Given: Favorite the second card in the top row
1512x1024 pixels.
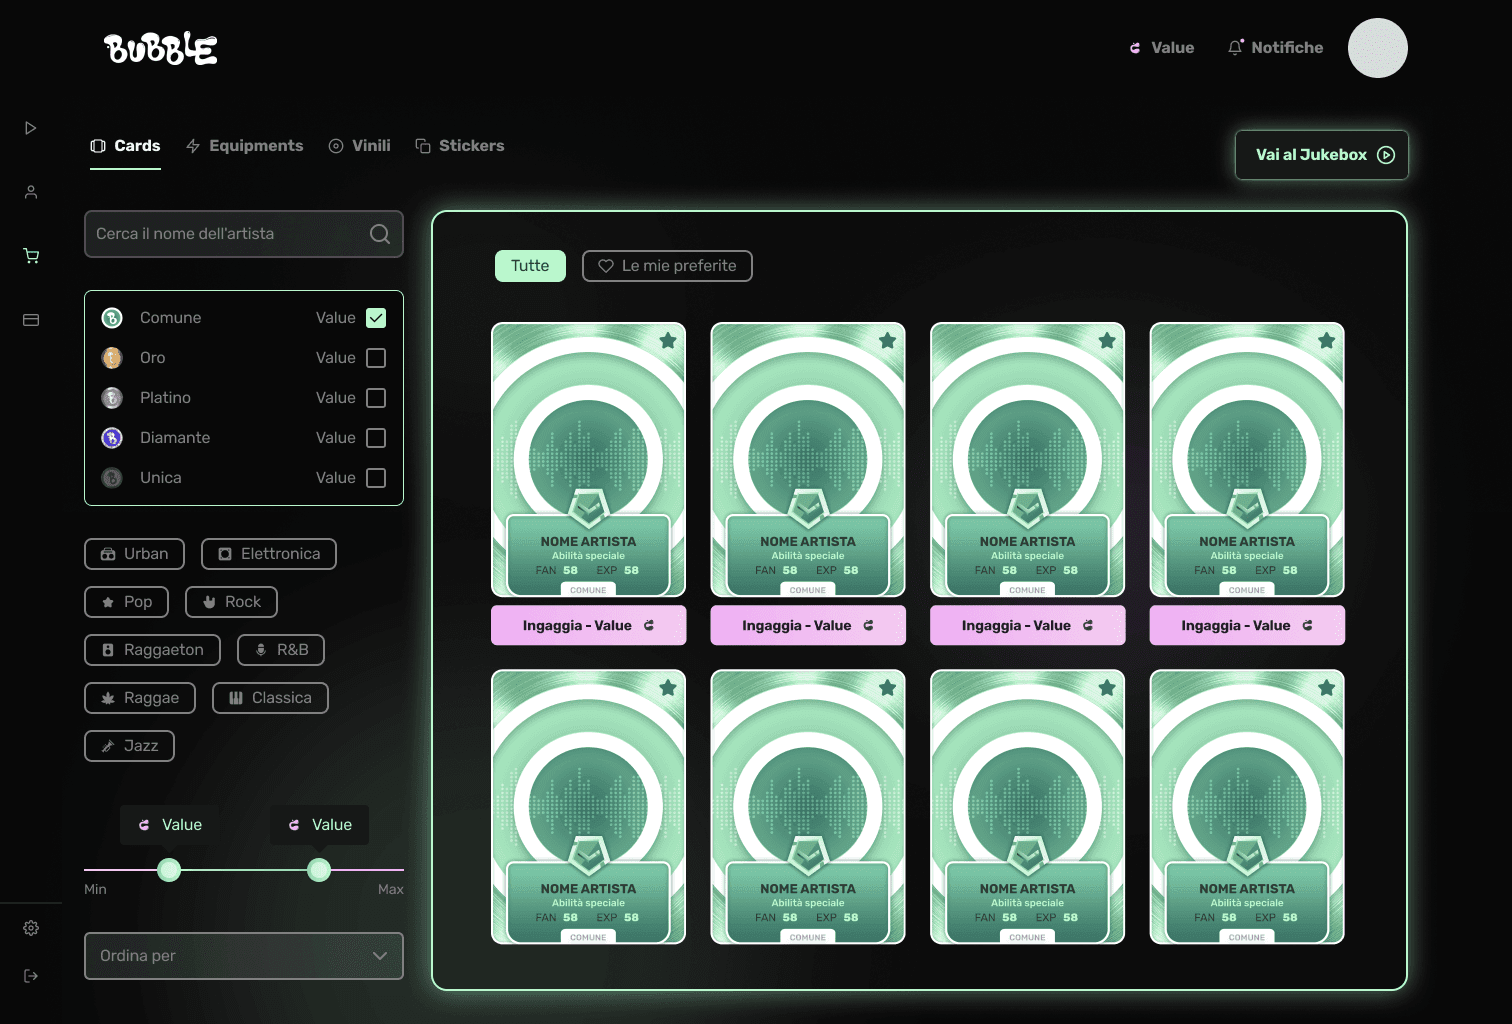Looking at the screenshot, I should [887, 341].
